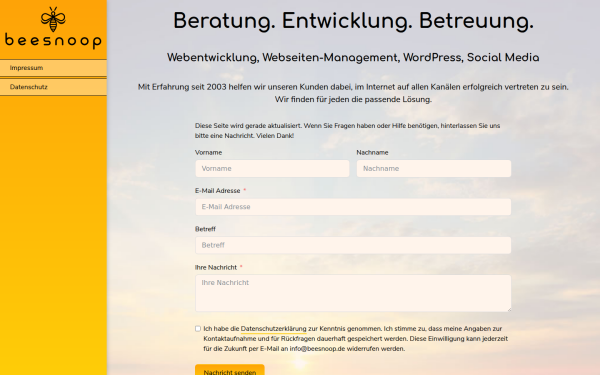Focus the Vorname input field
Viewport: 600px width, 375px height.
coord(272,168)
